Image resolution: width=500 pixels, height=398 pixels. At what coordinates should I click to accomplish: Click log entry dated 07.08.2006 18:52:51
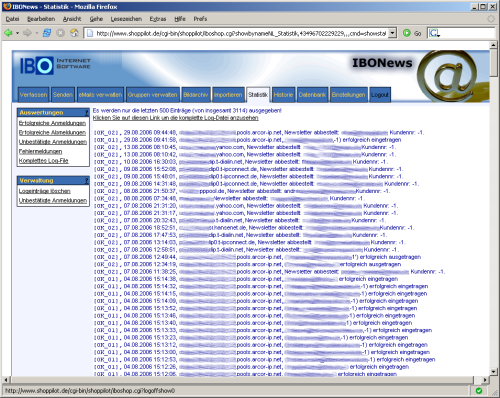(x=254, y=228)
